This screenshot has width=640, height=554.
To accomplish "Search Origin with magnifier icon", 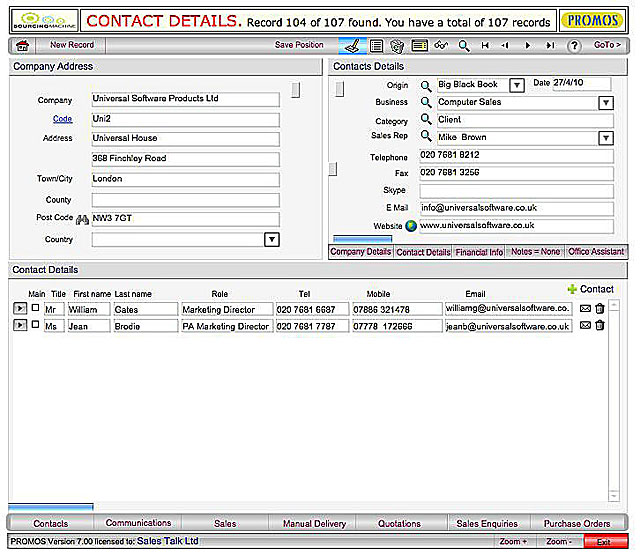I will coord(426,86).
